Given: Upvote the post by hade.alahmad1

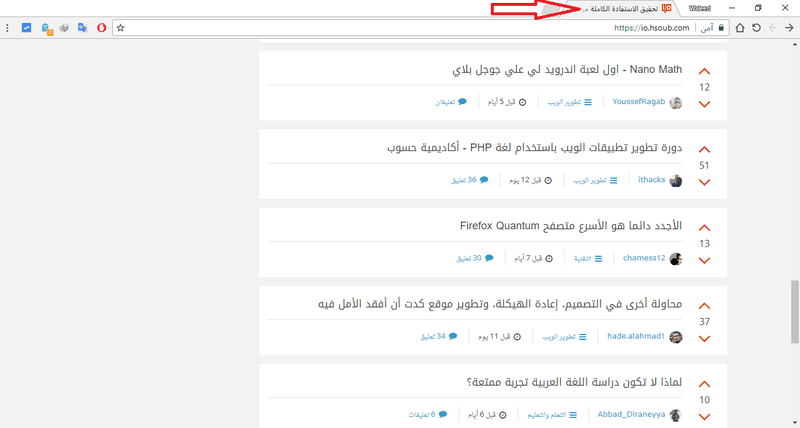Looking at the screenshot, I should pos(704,306).
